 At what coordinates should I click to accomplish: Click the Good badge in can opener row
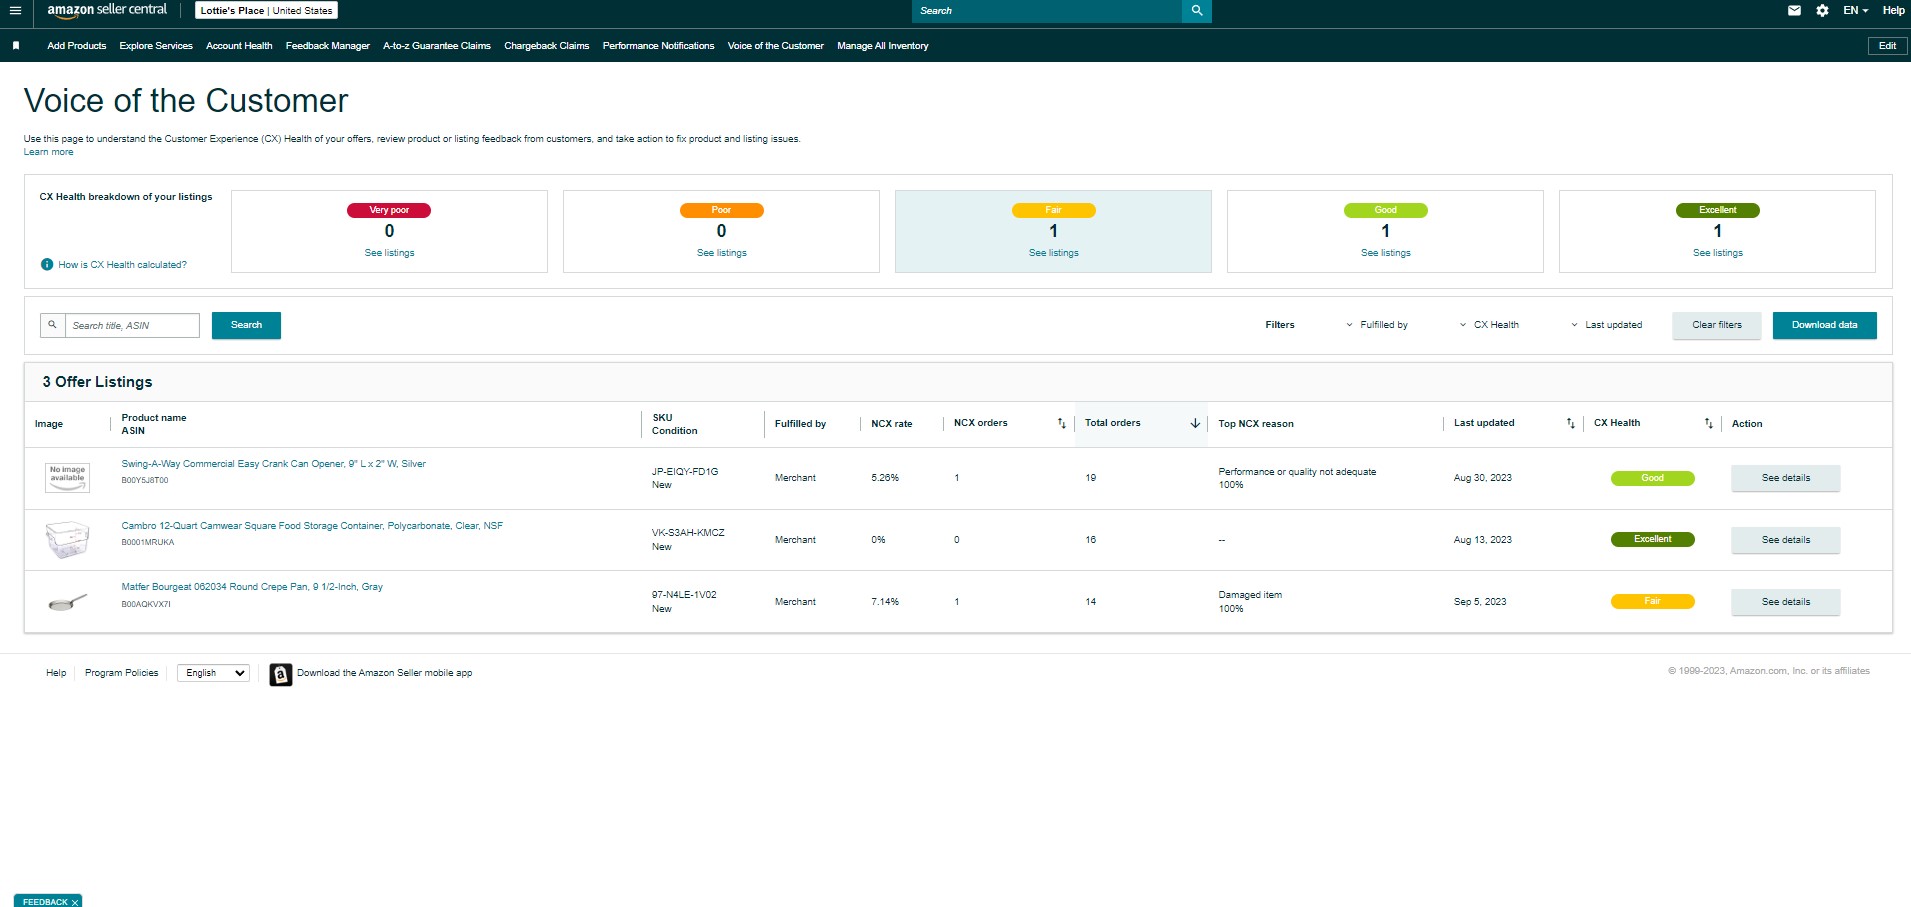point(1652,478)
